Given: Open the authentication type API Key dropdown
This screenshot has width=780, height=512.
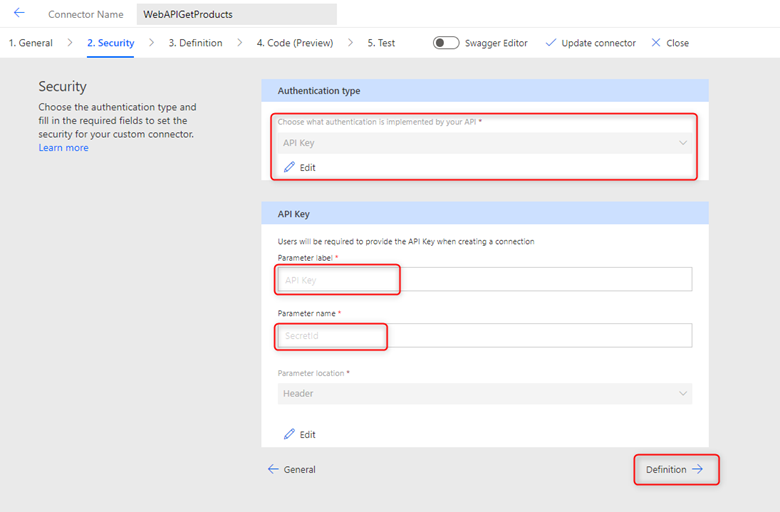Looking at the screenshot, I should coord(485,143).
